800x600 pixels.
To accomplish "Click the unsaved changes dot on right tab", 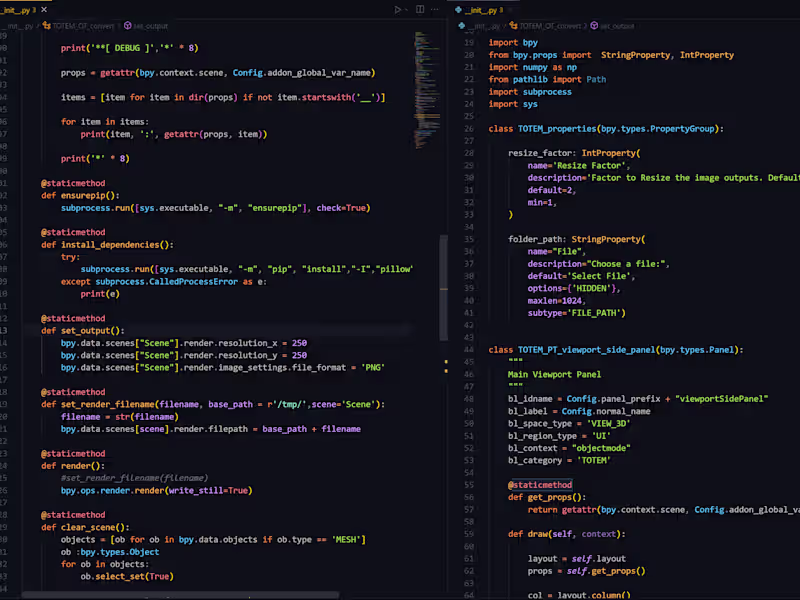I will click(x=502, y=8).
